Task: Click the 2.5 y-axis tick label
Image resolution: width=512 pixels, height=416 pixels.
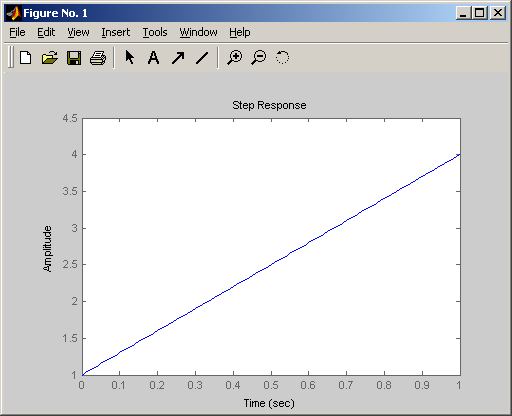Action: tap(70, 264)
